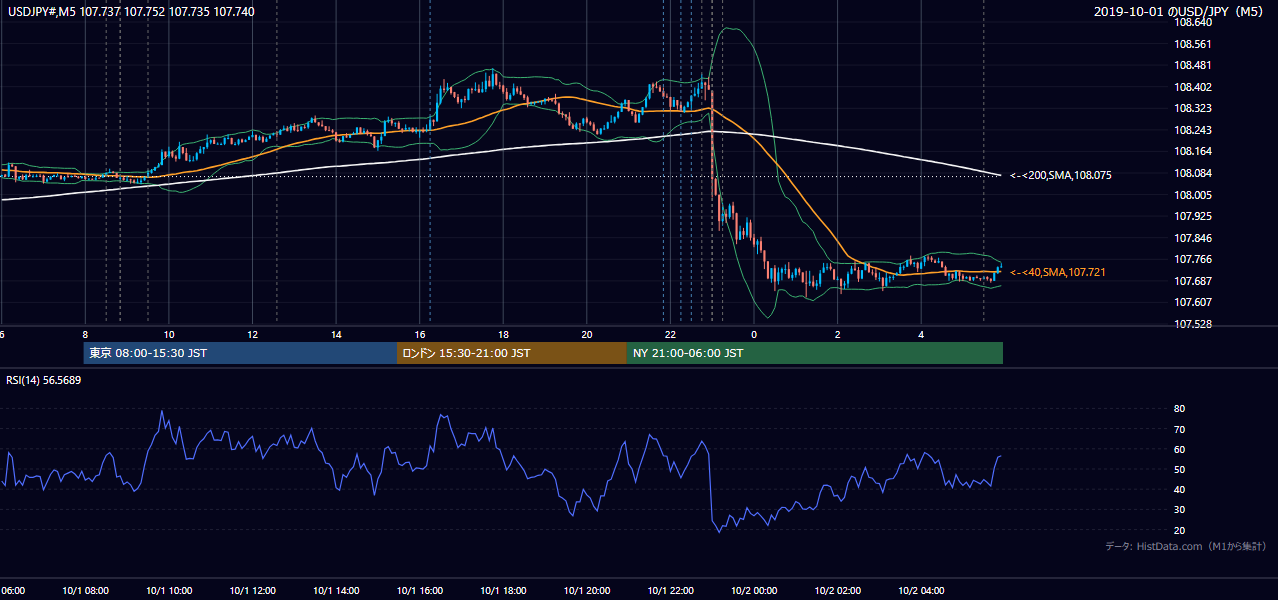Screen dimensions: 1278x600
Task: Click price axis label 108.402
Action: point(1193,87)
